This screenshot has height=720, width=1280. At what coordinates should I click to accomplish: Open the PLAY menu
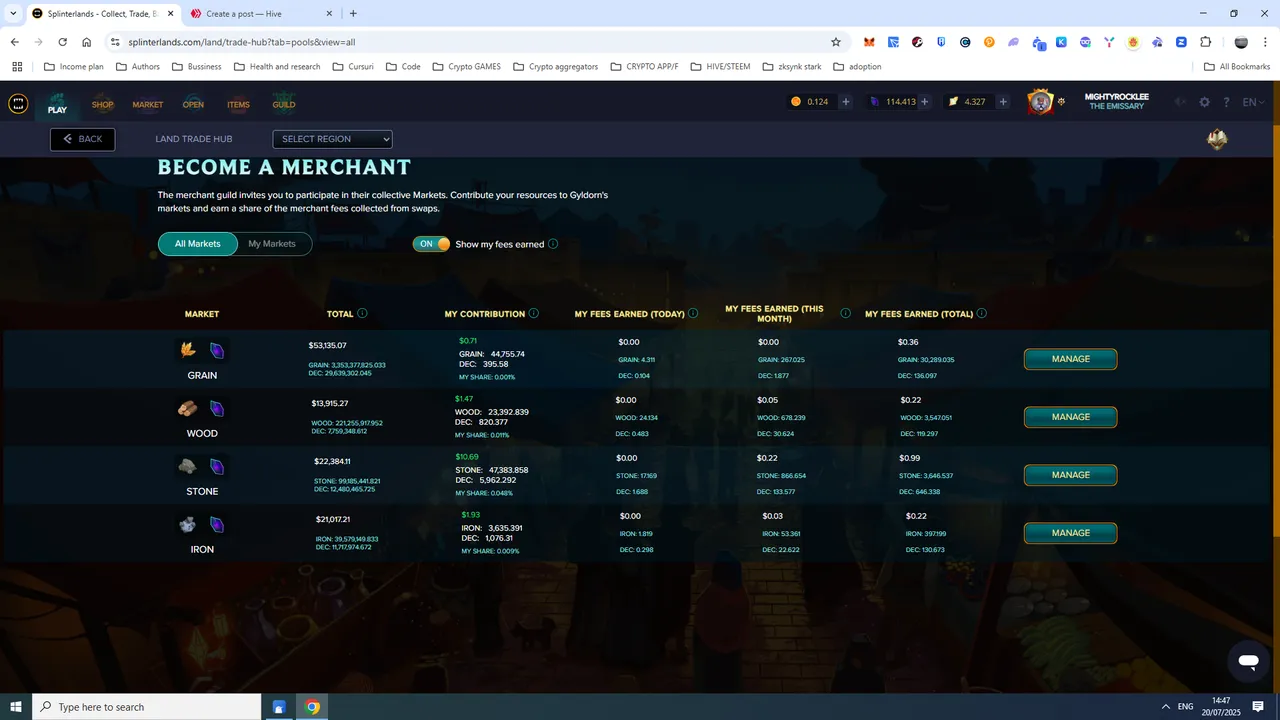tap(57, 104)
